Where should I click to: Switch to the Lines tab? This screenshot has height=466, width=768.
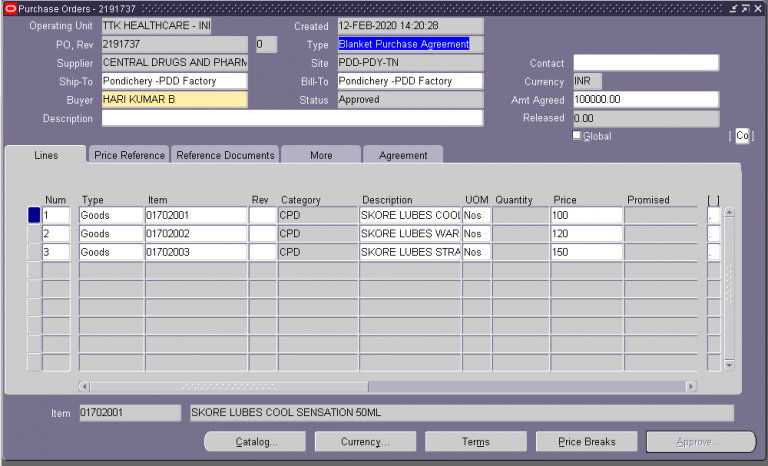[46, 155]
